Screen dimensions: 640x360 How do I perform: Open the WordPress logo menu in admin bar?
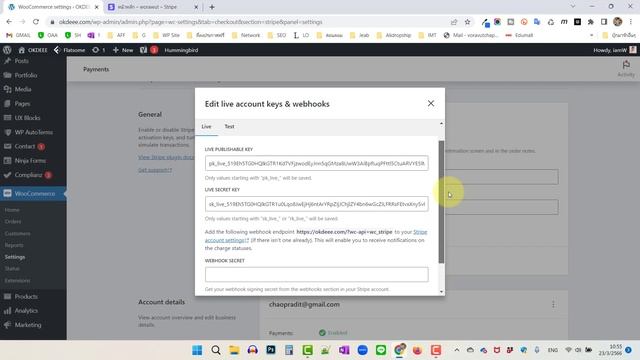pos(7,50)
